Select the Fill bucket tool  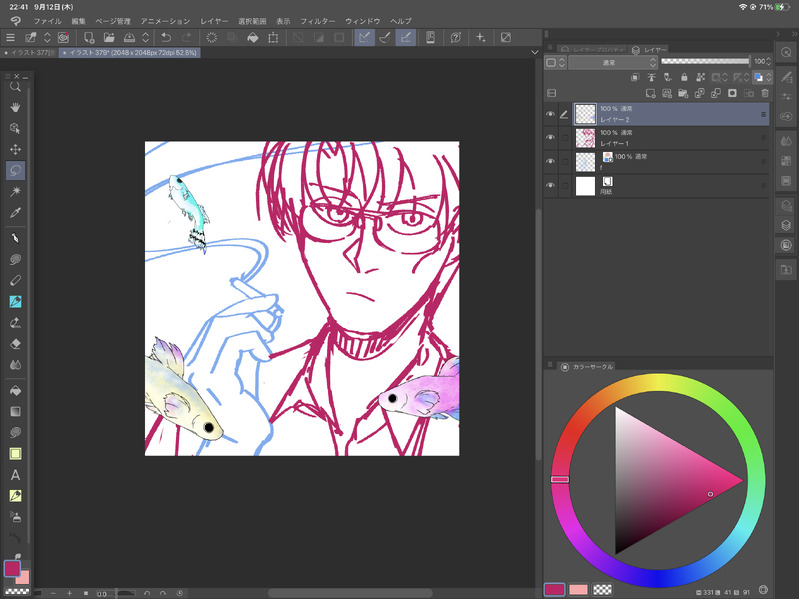click(15, 391)
